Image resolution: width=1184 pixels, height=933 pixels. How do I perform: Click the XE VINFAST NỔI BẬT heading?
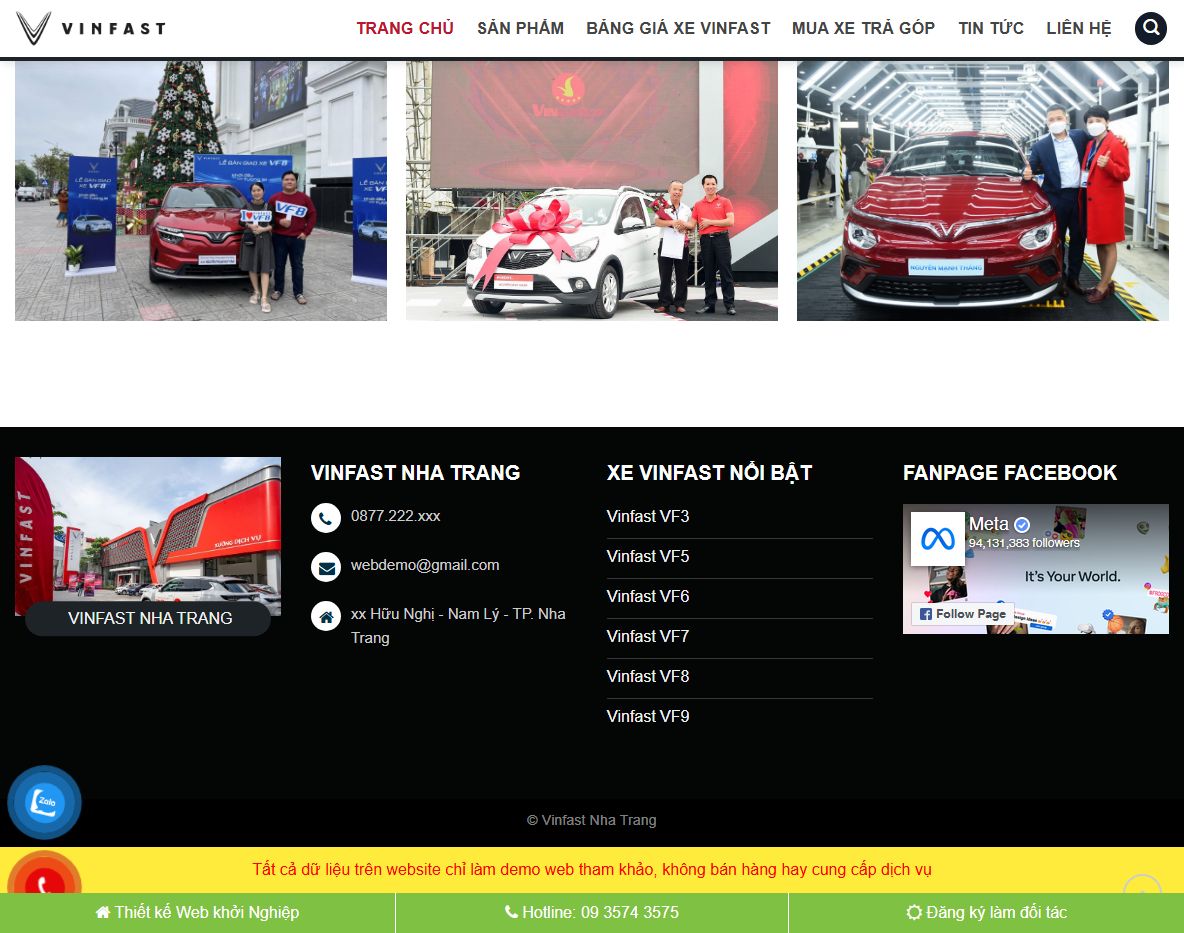[x=709, y=473]
